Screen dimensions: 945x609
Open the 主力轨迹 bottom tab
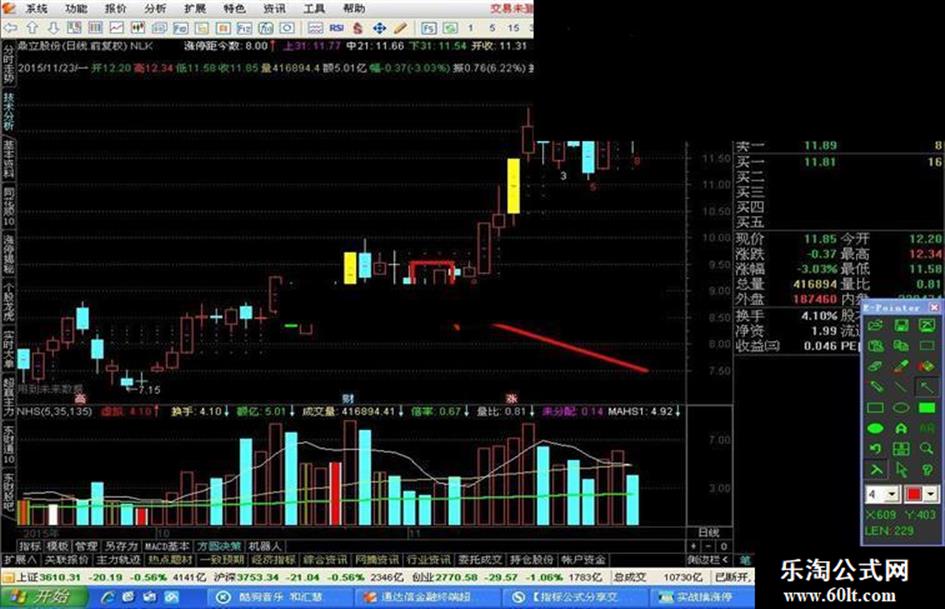(x=118, y=560)
